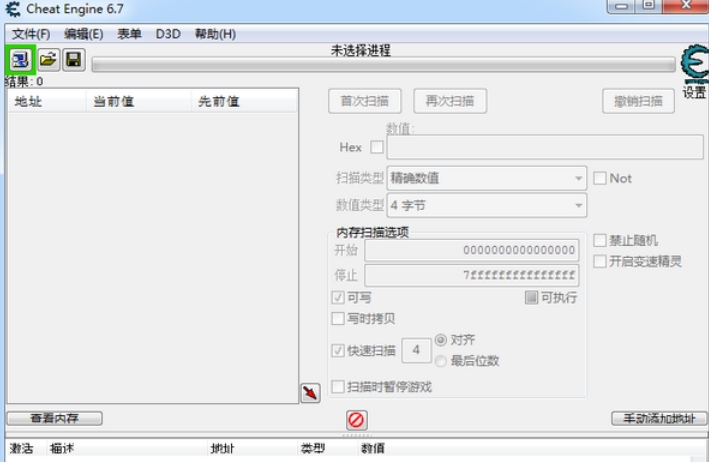The width and height of the screenshot is (709, 462).
Task: Click the 当前值 column header
Action: pyautogui.click(x=138, y=101)
